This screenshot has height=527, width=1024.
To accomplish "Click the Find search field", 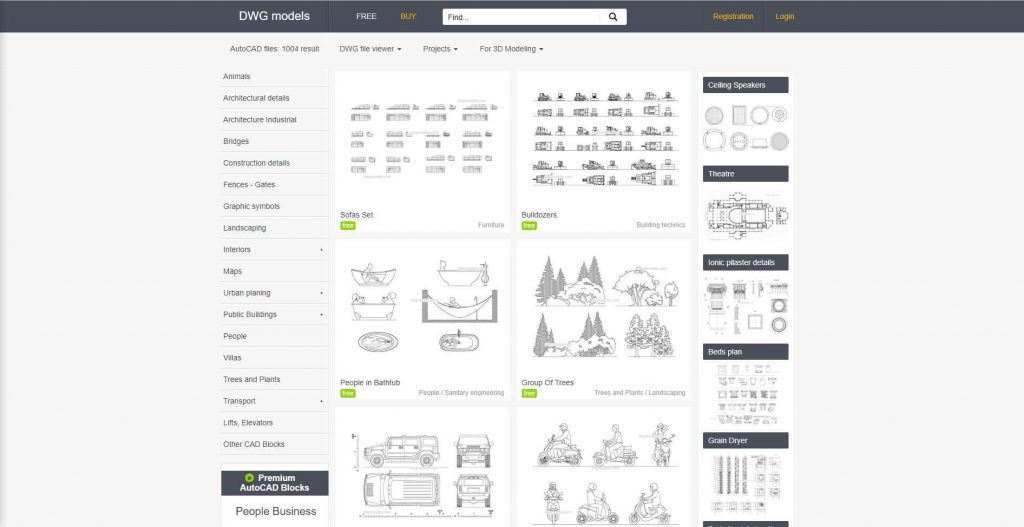I will pyautogui.click(x=521, y=17).
